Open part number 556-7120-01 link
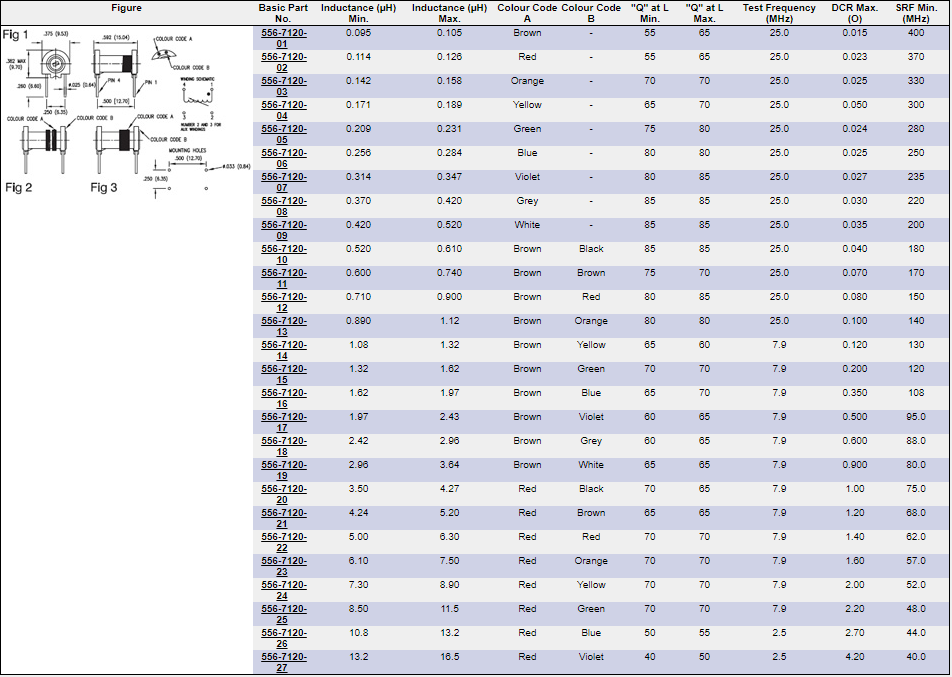The height and width of the screenshot is (677, 952). coord(283,38)
